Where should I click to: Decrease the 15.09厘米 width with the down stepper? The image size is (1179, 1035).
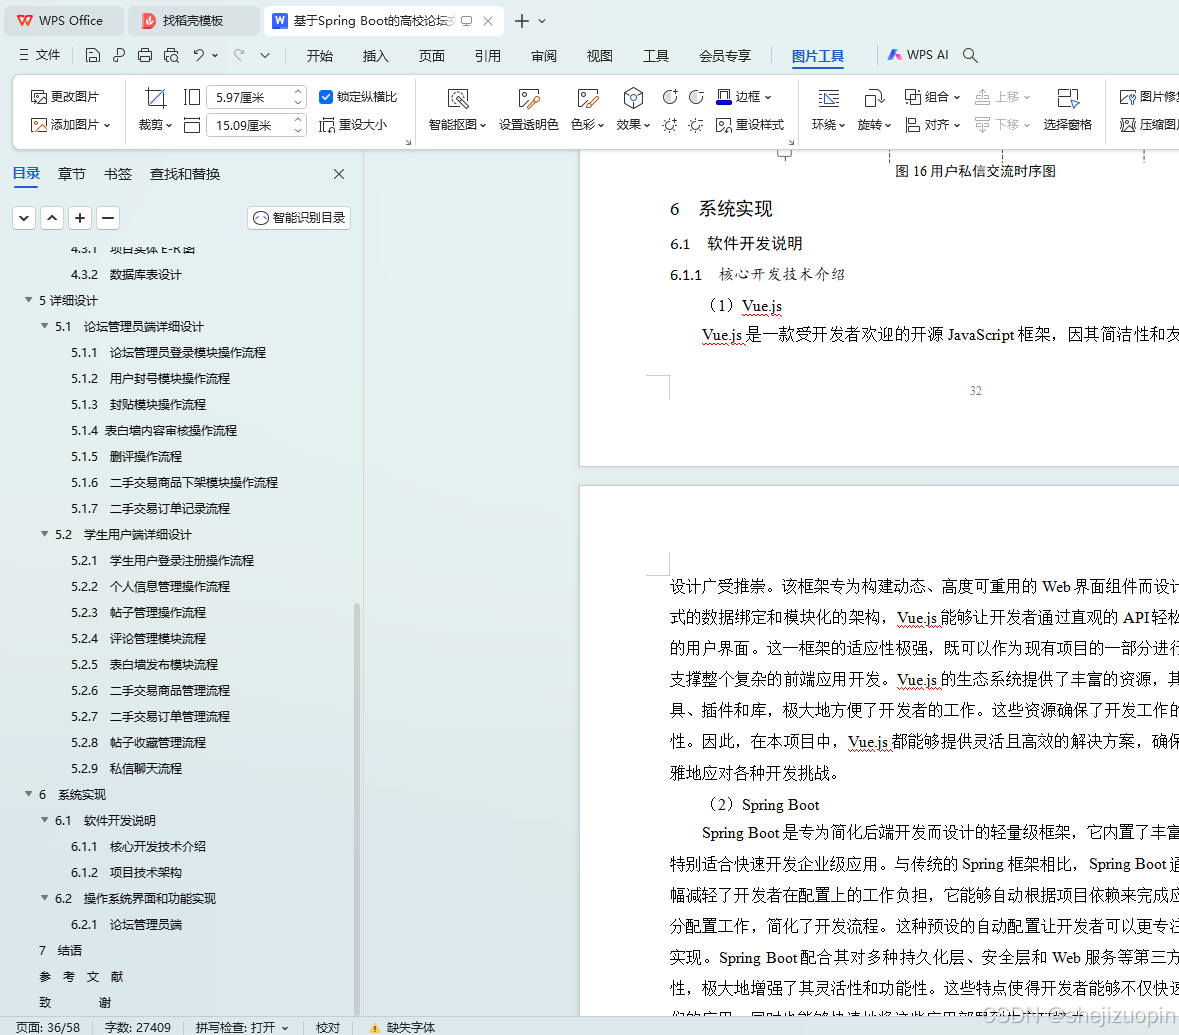299,130
